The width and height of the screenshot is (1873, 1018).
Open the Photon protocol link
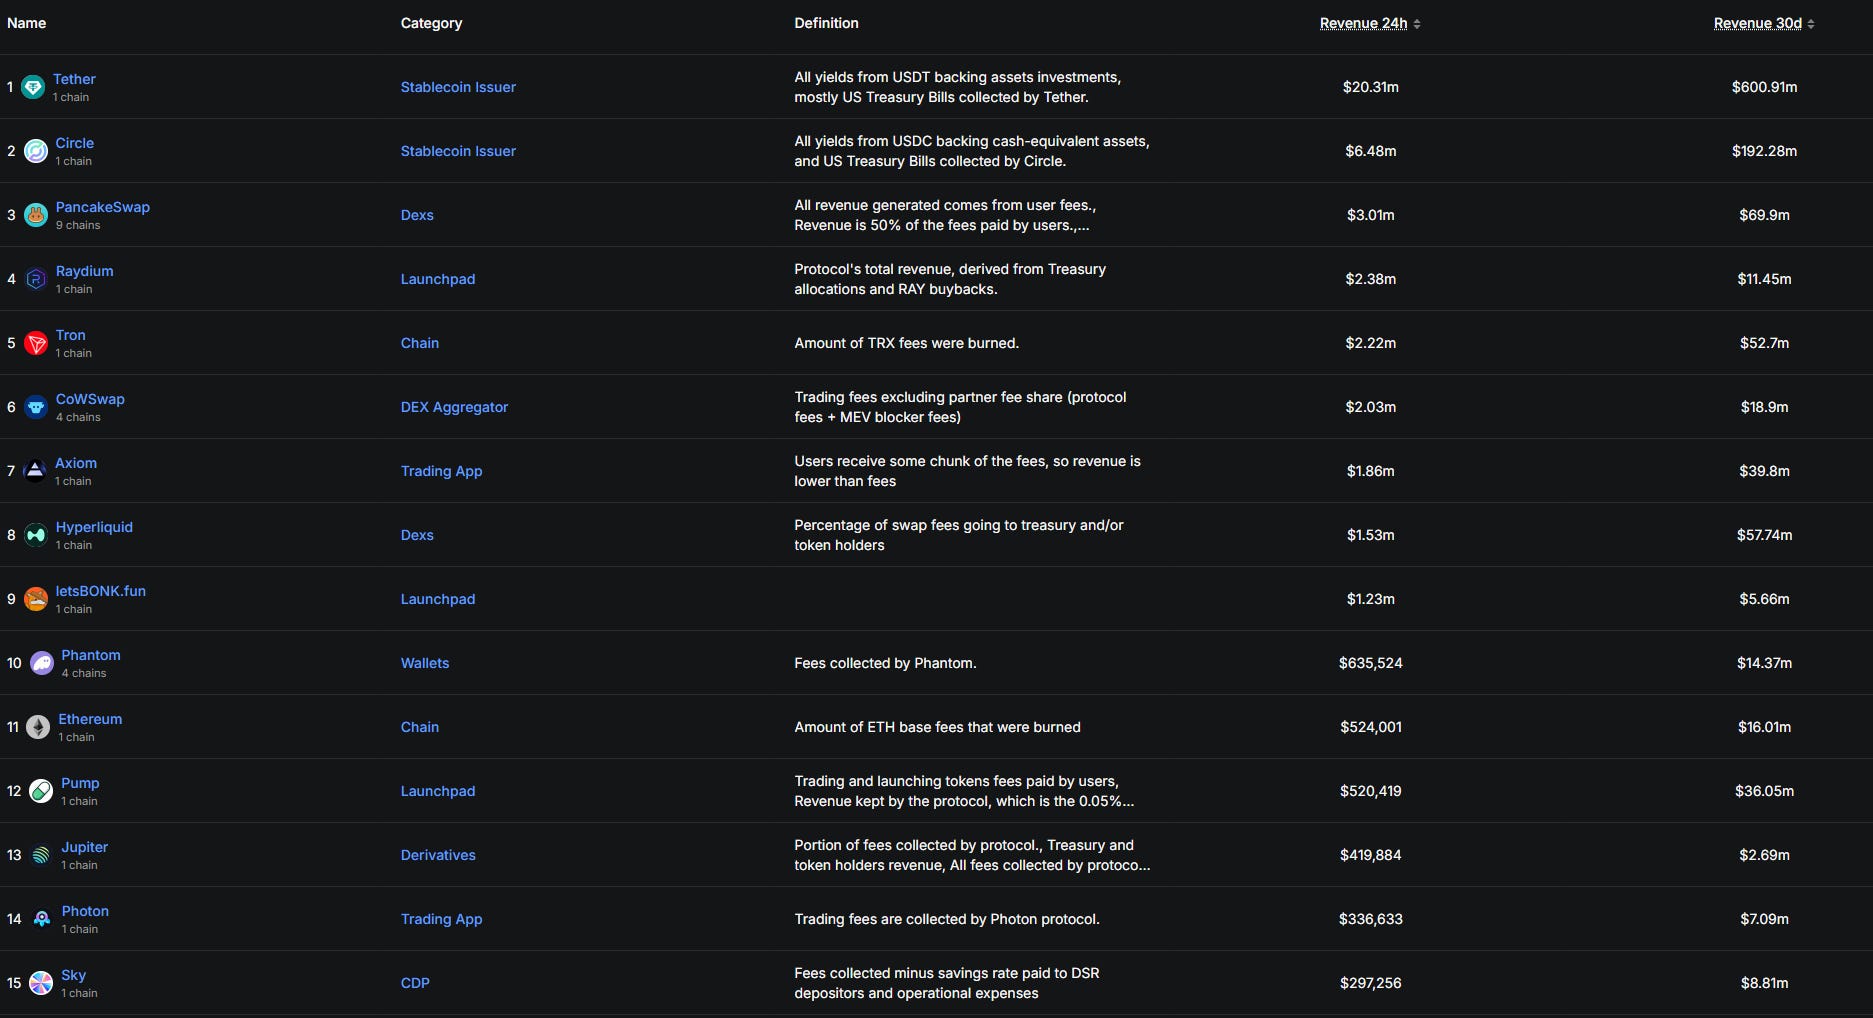tap(85, 911)
